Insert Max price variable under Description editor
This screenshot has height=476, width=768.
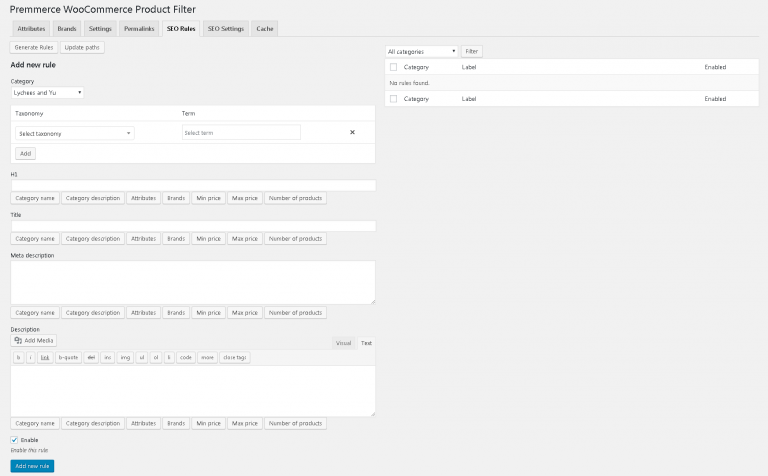[245, 424]
